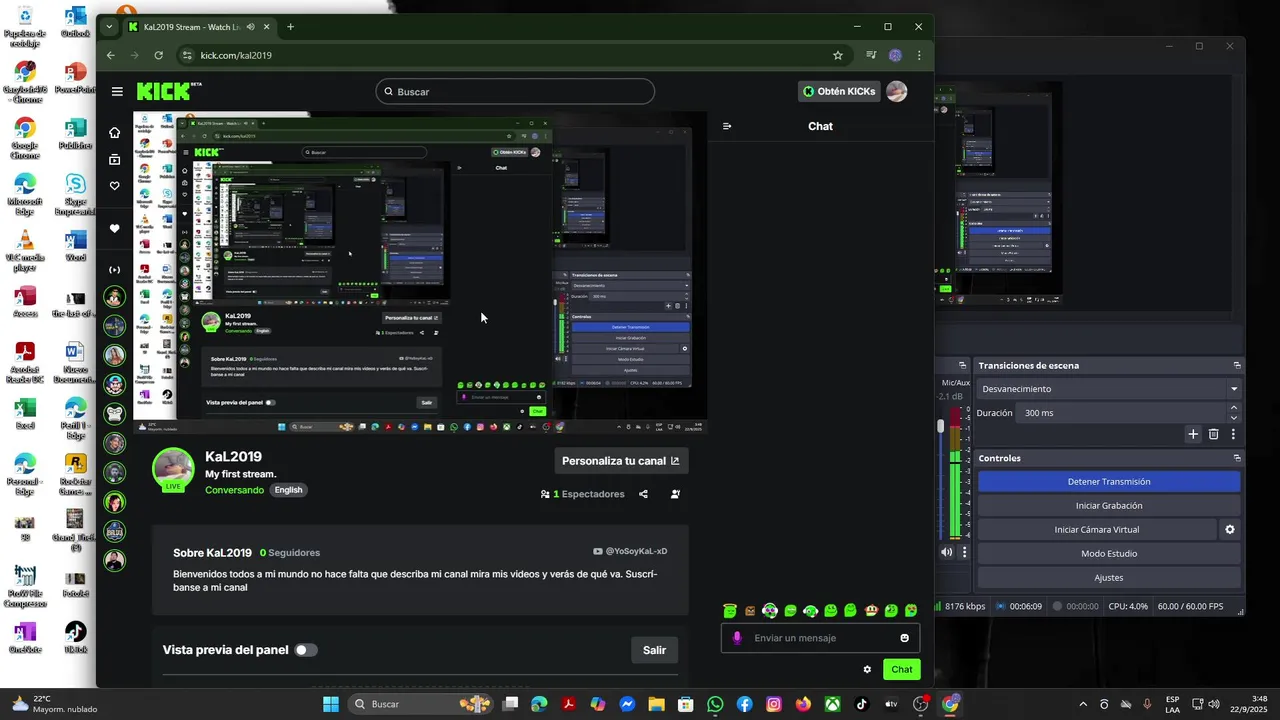
Task: Open WhatsApp from the taskbar
Action: (x=715, y=704)
